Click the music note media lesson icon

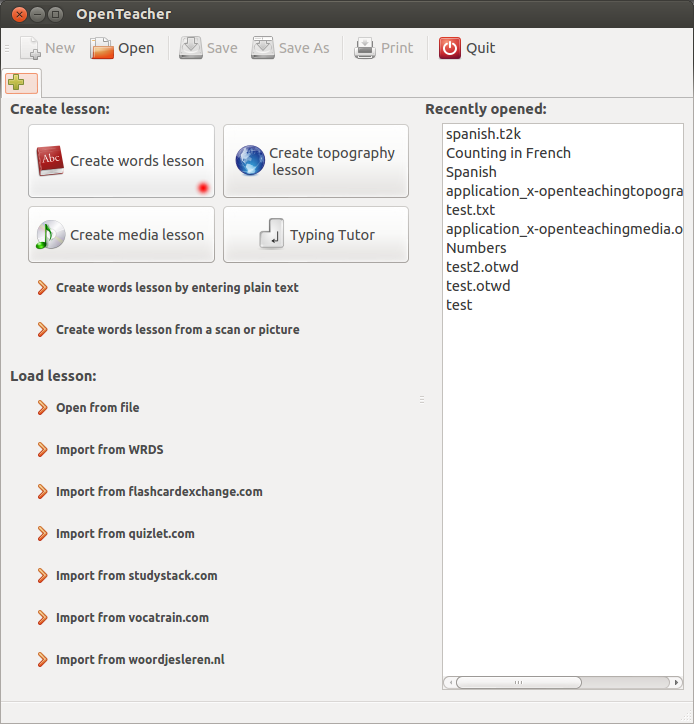tap(50, 235)
